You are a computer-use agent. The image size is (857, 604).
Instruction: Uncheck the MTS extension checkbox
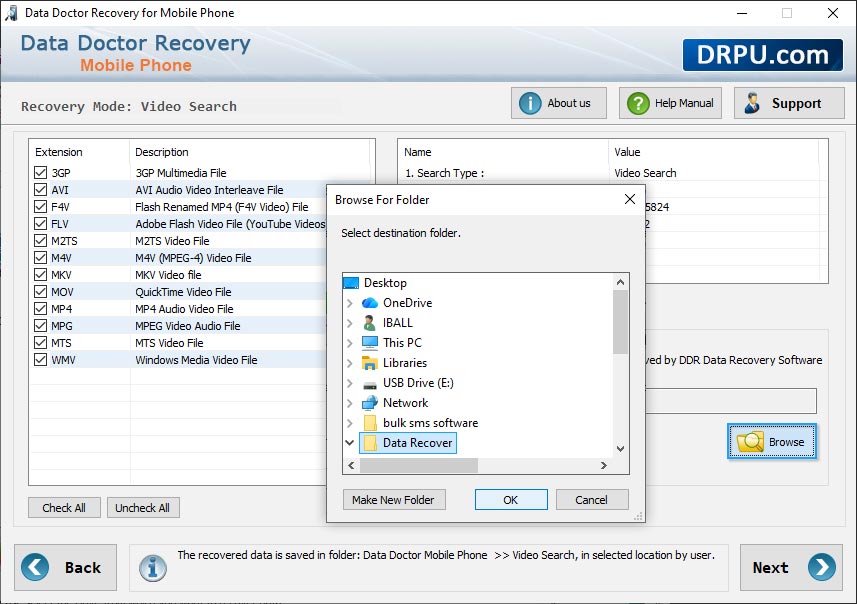(x=40, y=343)
